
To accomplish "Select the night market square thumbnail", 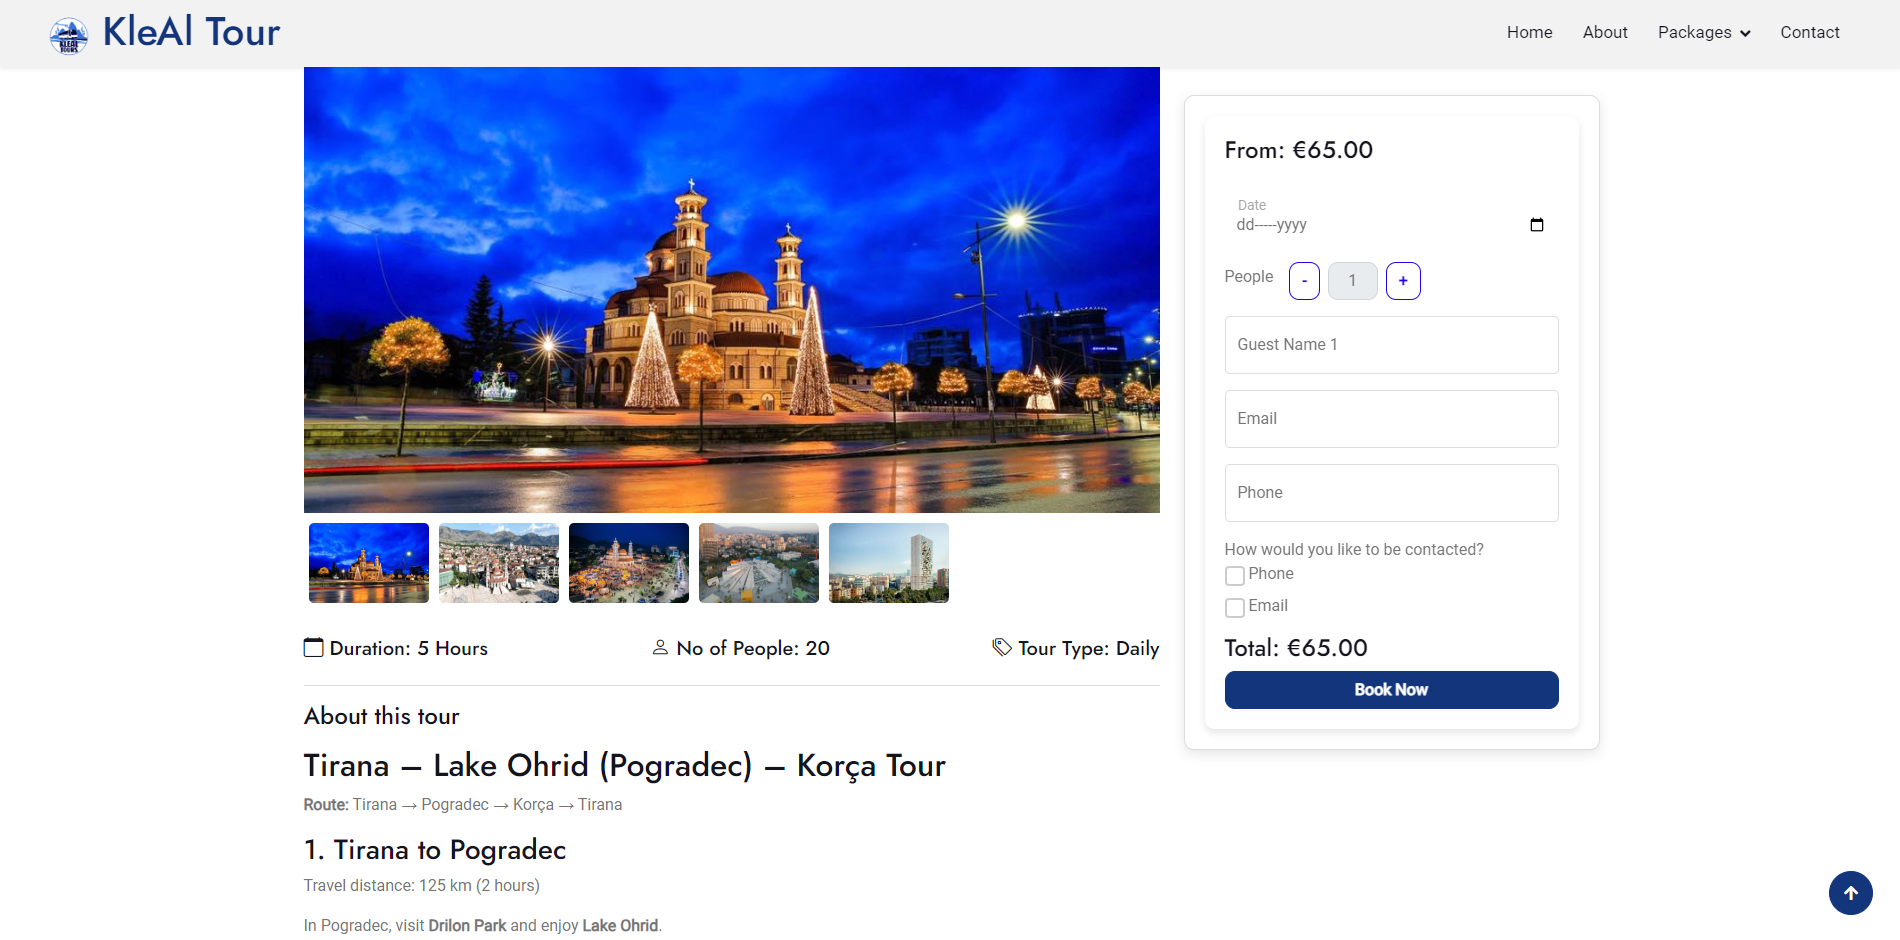I will click(629, 563).
